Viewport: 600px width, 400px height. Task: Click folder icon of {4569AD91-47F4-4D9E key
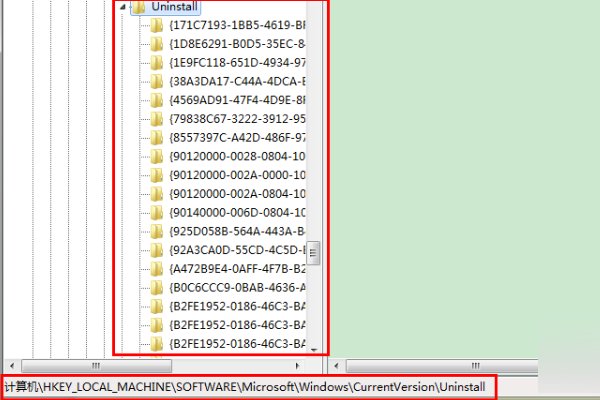click(156, 99)
